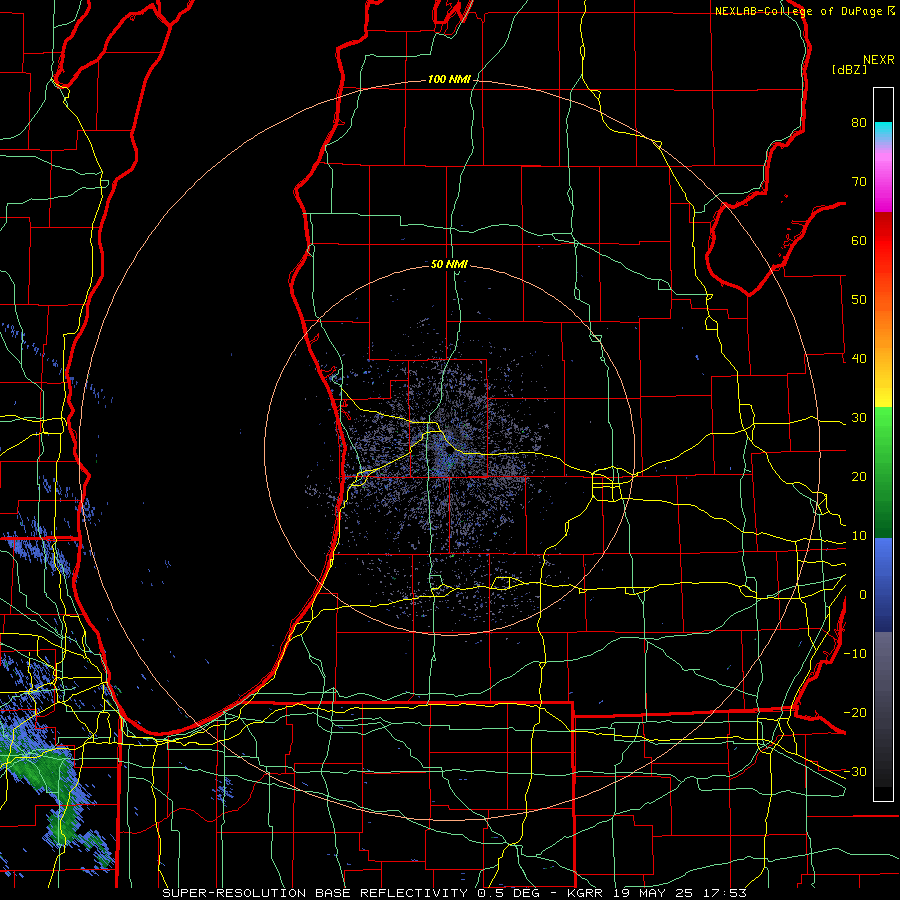
Task: Click the 80 dBZ scale value
Action: click(859, 122)
